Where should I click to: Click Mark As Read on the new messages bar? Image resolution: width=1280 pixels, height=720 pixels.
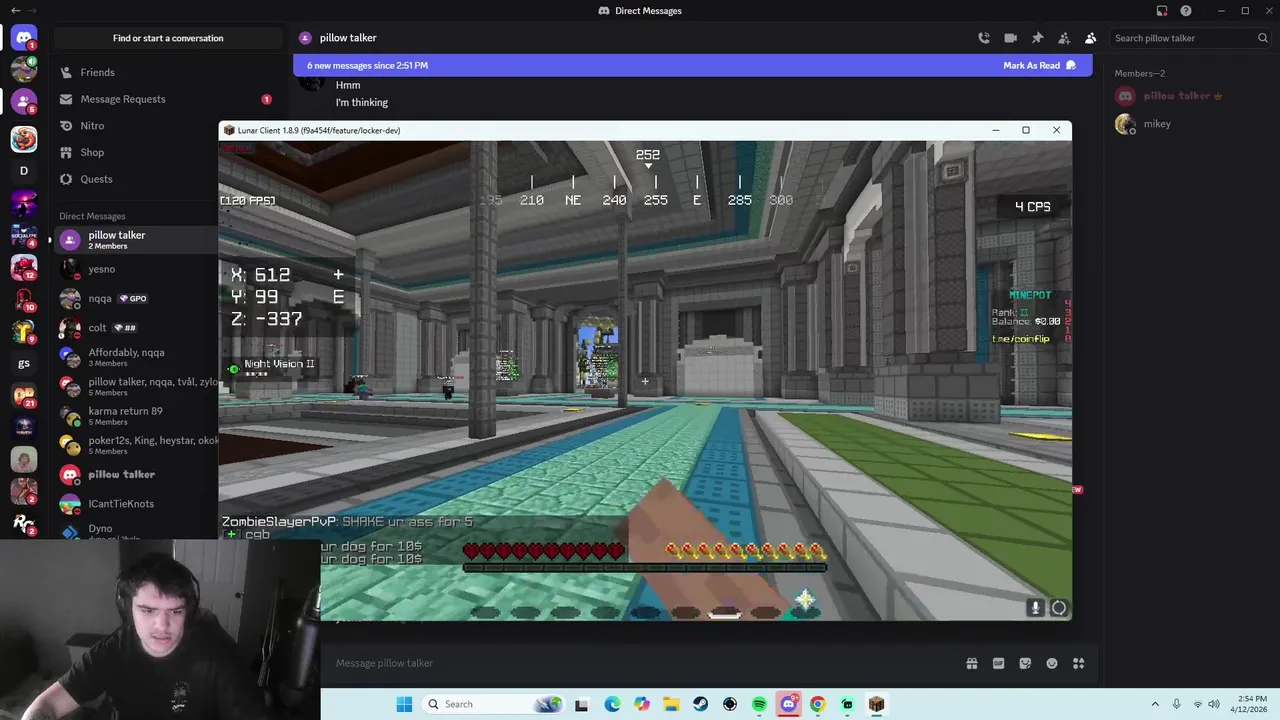[x=1040, y=65]
